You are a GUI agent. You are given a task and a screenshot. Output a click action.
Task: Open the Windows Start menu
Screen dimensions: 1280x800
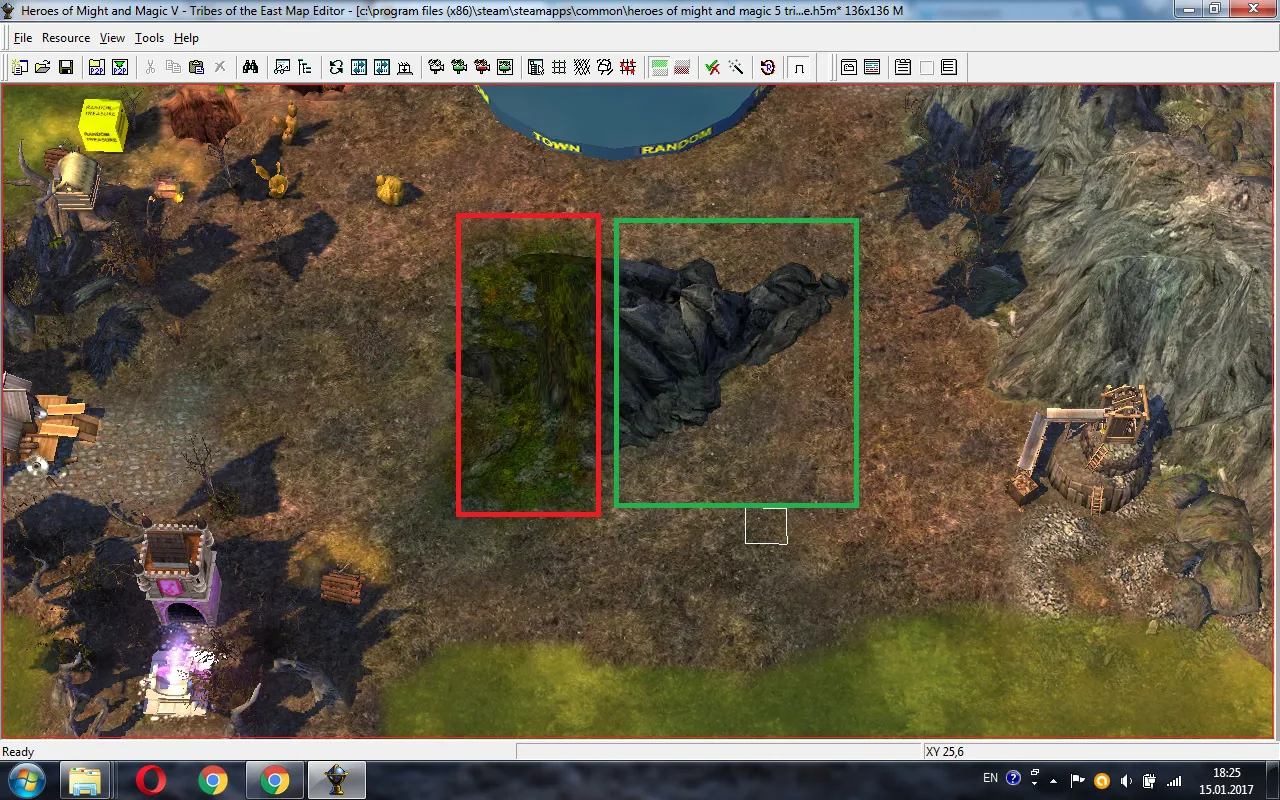[x=27, y=780]
